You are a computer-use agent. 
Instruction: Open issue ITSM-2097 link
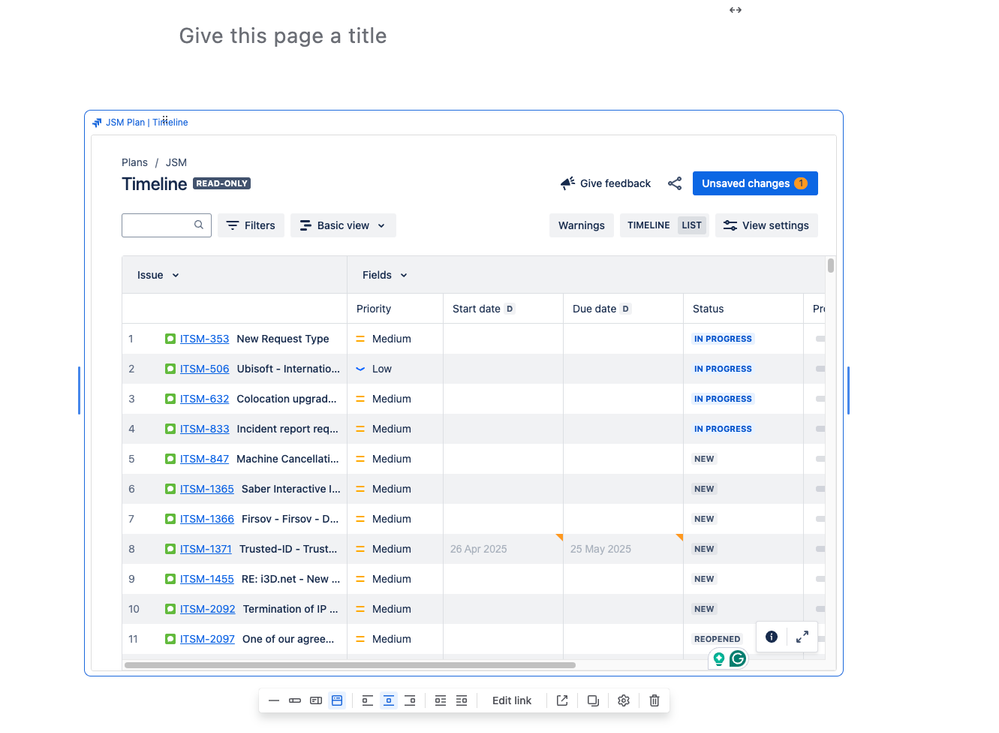(x=207, y=639)
